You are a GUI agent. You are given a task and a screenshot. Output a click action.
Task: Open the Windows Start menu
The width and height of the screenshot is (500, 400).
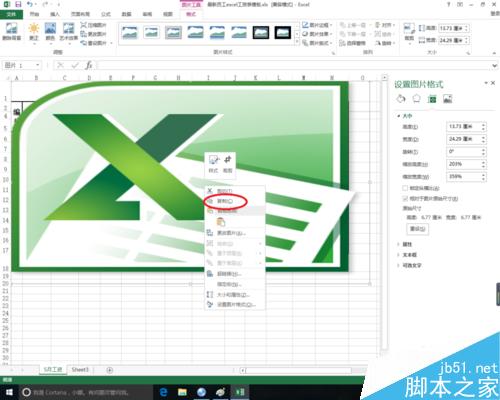pos(9,392)
